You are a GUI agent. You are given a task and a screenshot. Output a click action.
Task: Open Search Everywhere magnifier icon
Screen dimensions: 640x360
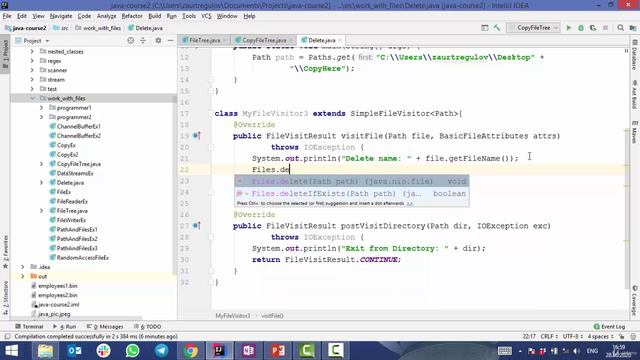(620, 28)
